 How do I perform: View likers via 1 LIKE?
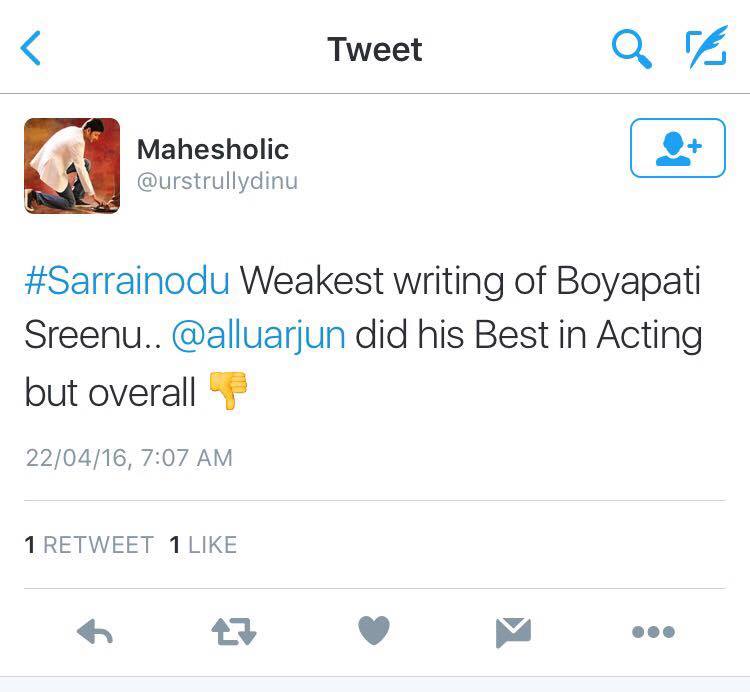pyautogui.click(x=203, y=545)
